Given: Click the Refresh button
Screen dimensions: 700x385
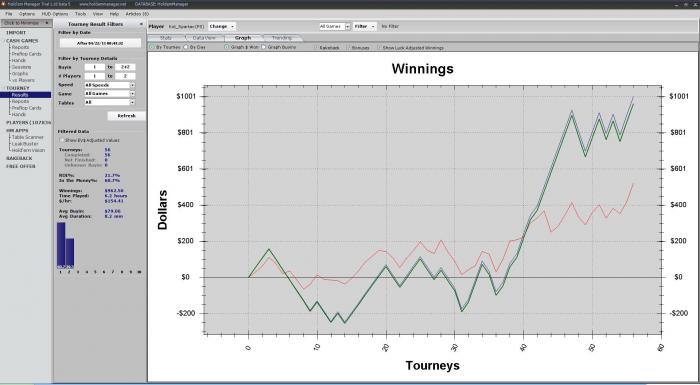Looking at the screenshot, I should [x=126, y=116].
